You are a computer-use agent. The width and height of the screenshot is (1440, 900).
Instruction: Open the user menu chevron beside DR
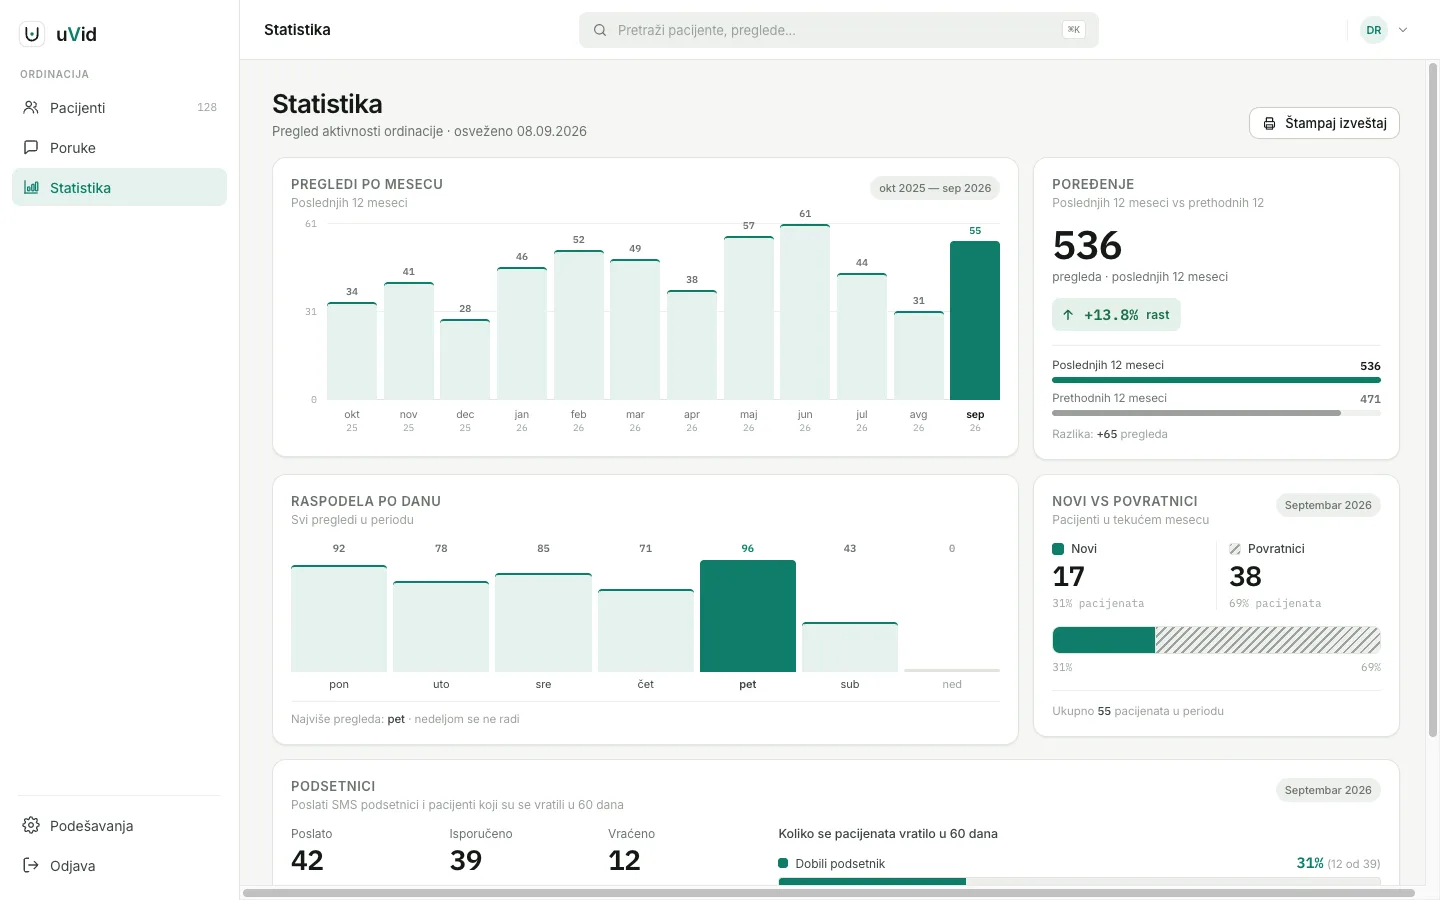coord(1403,30)
